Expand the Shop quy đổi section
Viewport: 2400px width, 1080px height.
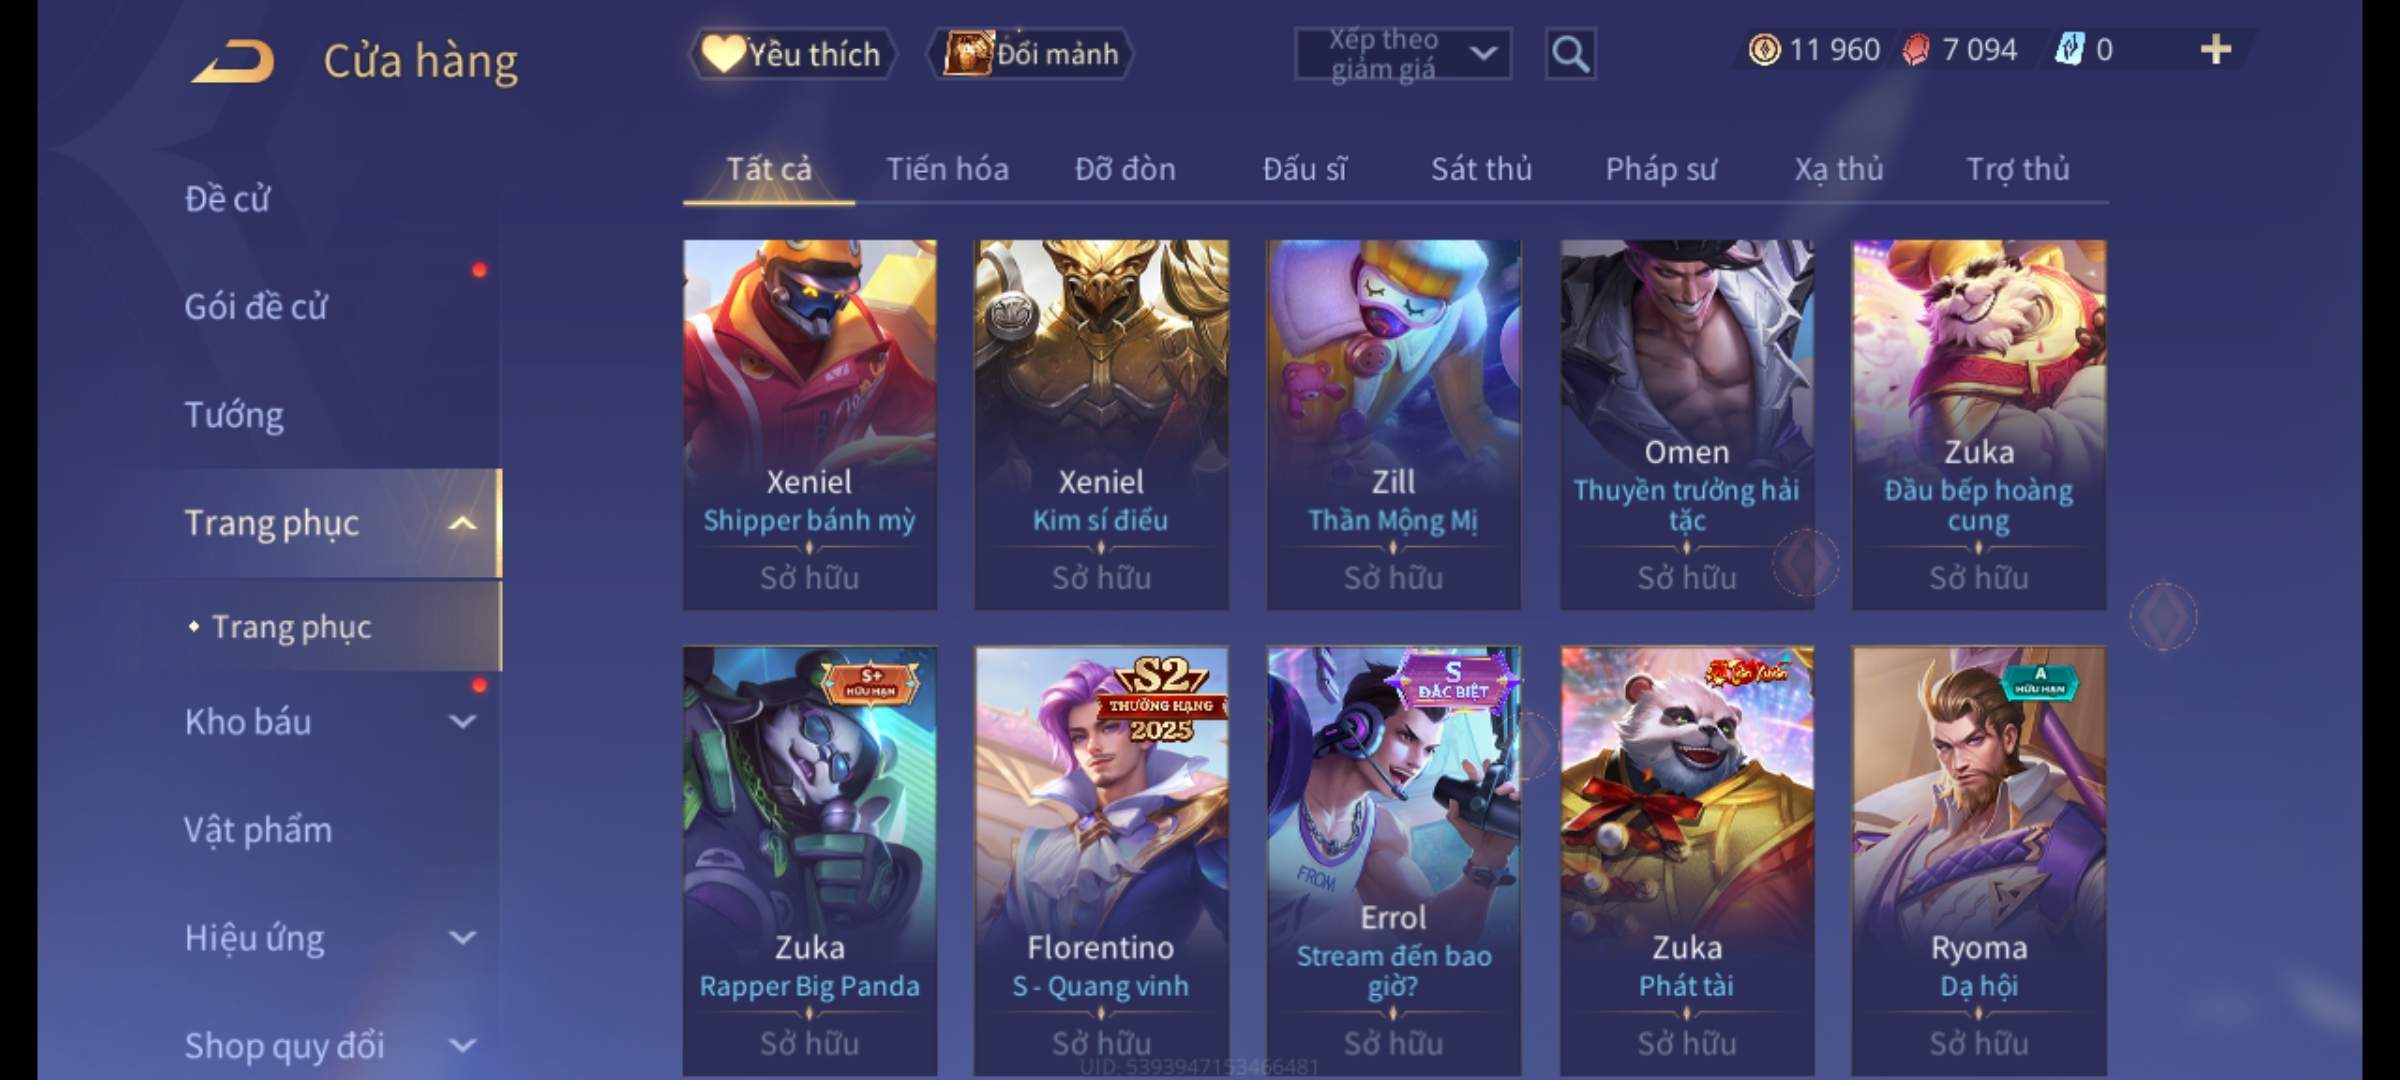pos(462,1046)
